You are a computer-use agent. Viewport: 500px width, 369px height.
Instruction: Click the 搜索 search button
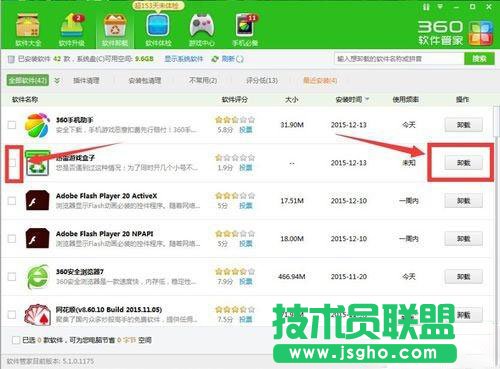pyautogui.click(x=479, y=59)
